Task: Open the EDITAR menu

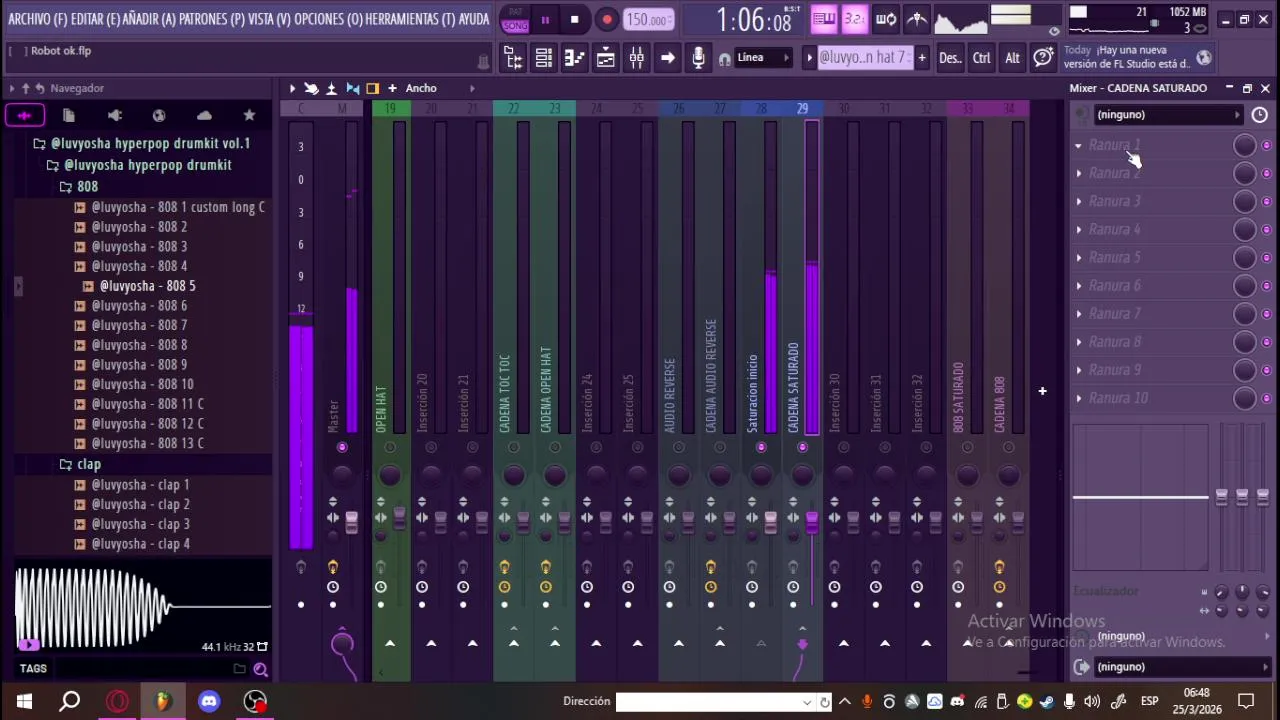Action: (x=95, y=19)
